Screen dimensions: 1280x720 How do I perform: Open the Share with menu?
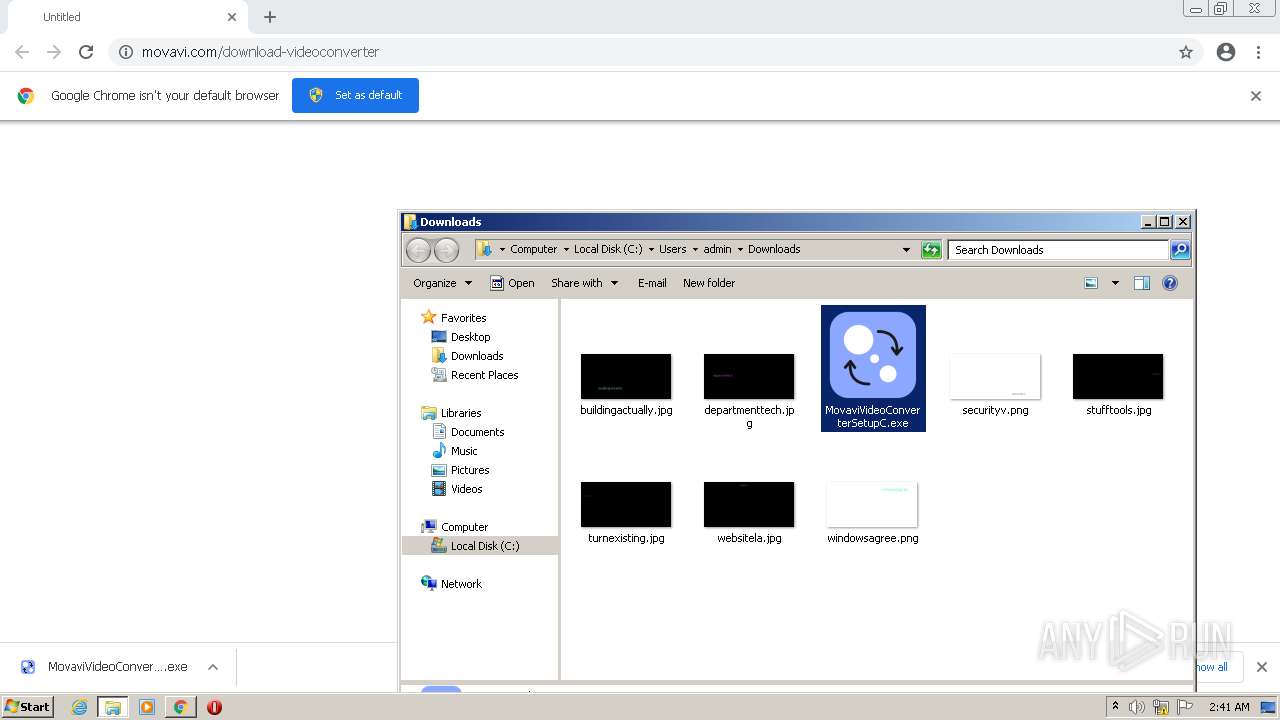click(x=584, y=283)
